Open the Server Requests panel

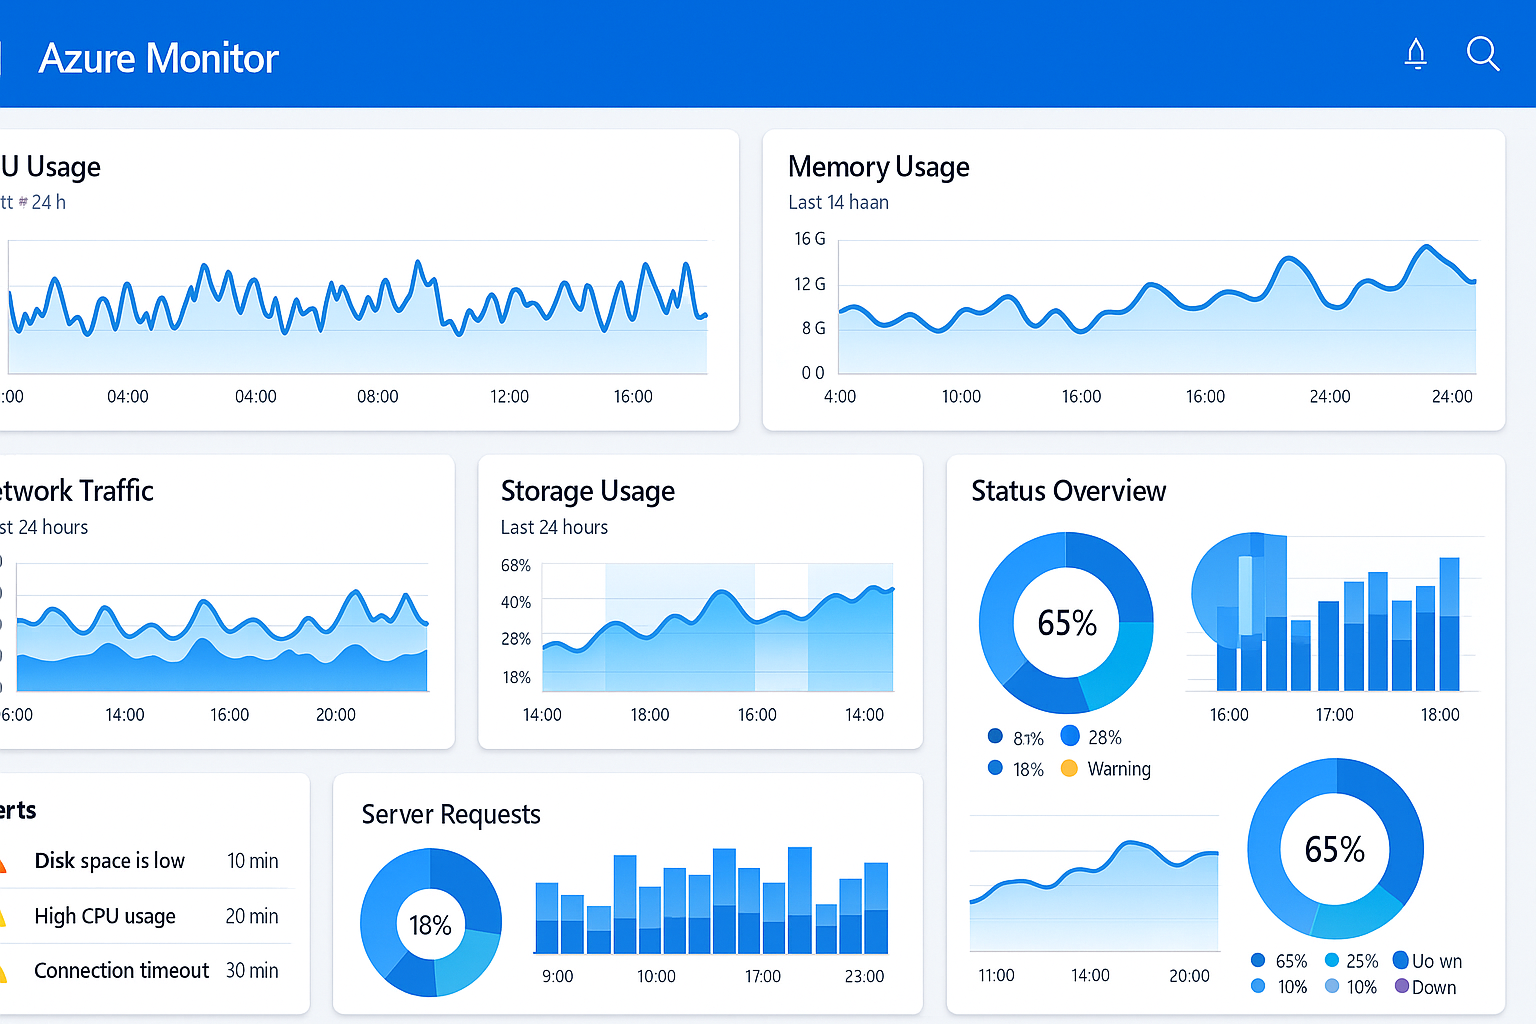tap(450, 814)
